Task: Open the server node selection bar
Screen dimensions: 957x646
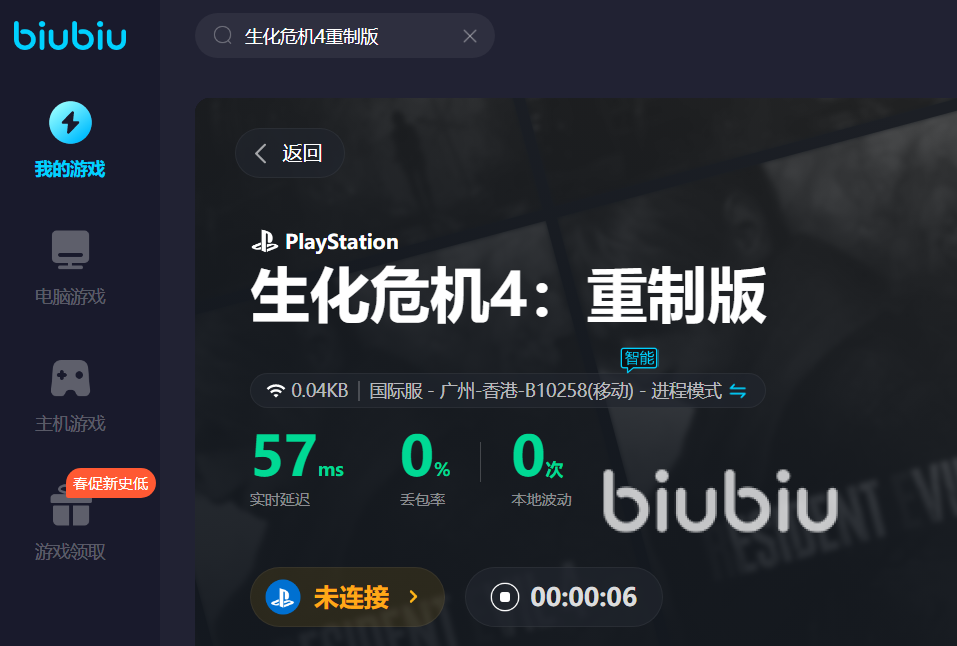Action: click(x=508, y=391)
